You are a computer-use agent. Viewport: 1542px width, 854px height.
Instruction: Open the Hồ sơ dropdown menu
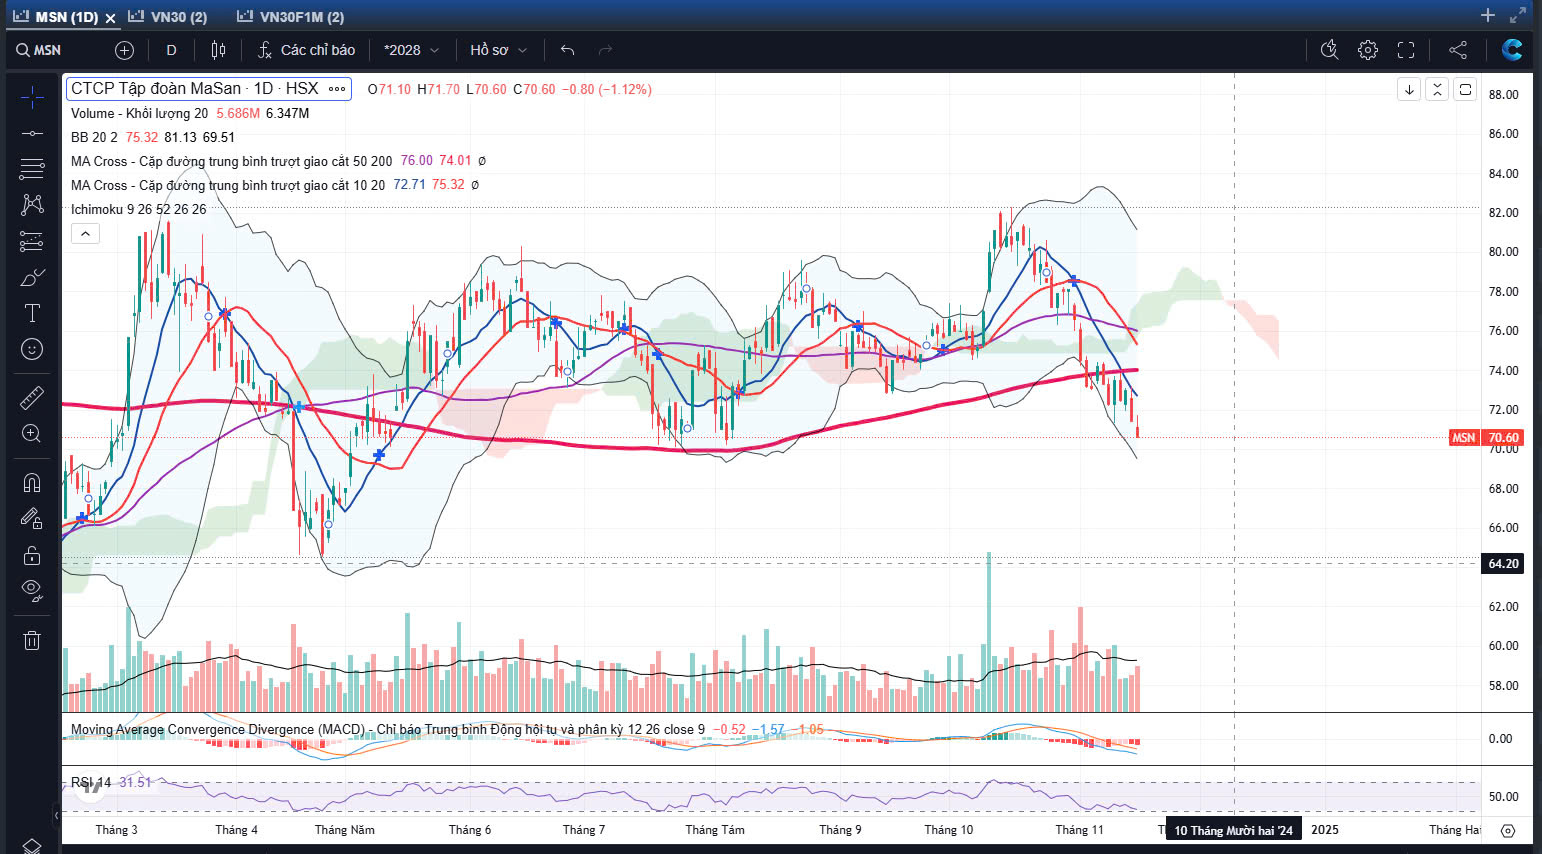(498, 50)
